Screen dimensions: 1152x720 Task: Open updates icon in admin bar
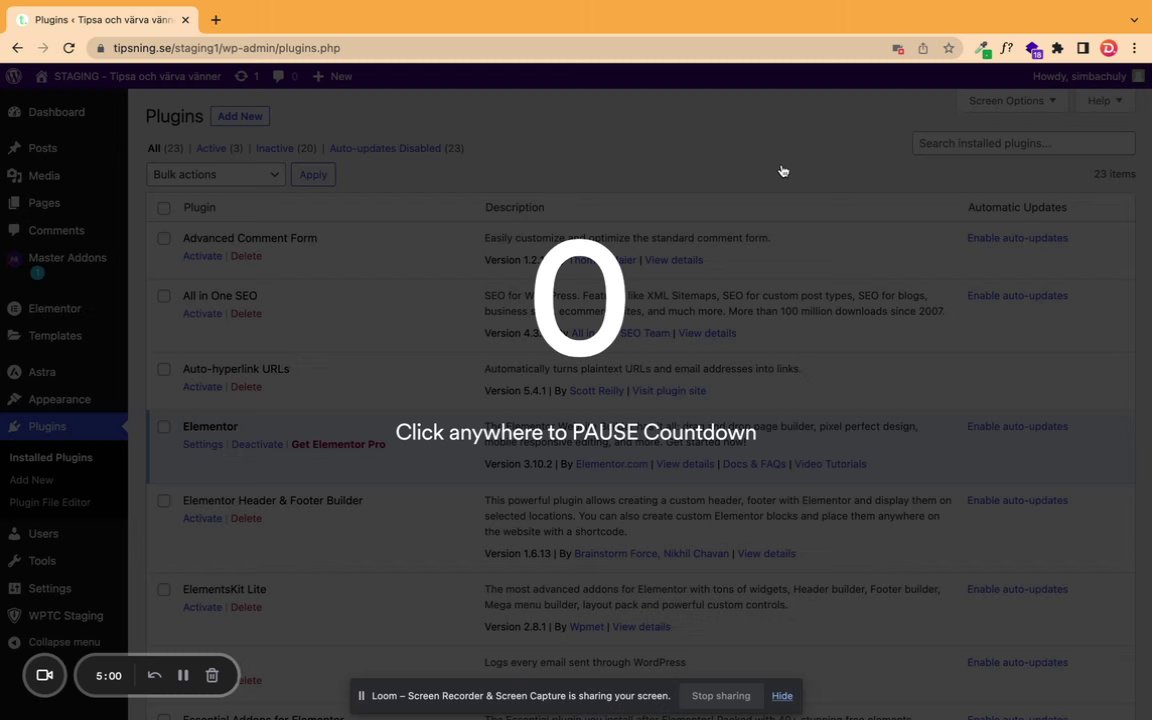click(247, 76)
